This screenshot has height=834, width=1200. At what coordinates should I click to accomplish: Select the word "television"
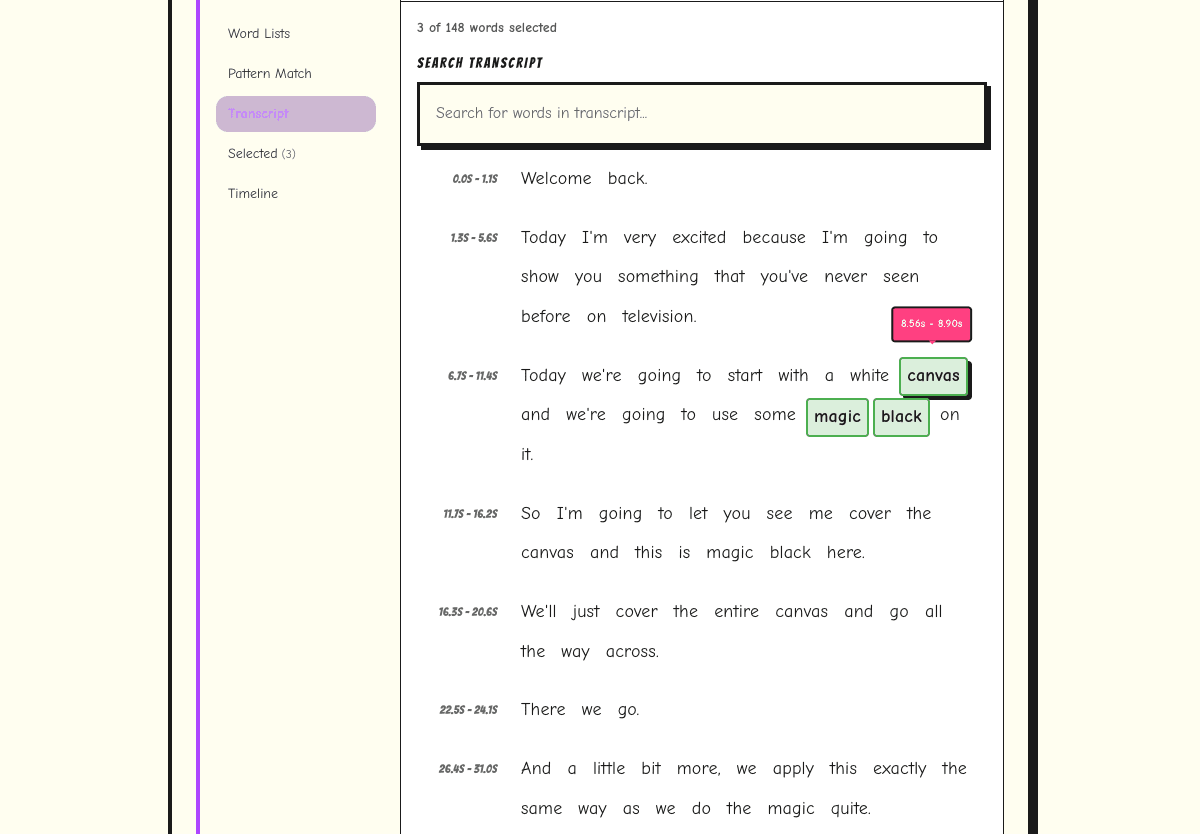(657, 316)
